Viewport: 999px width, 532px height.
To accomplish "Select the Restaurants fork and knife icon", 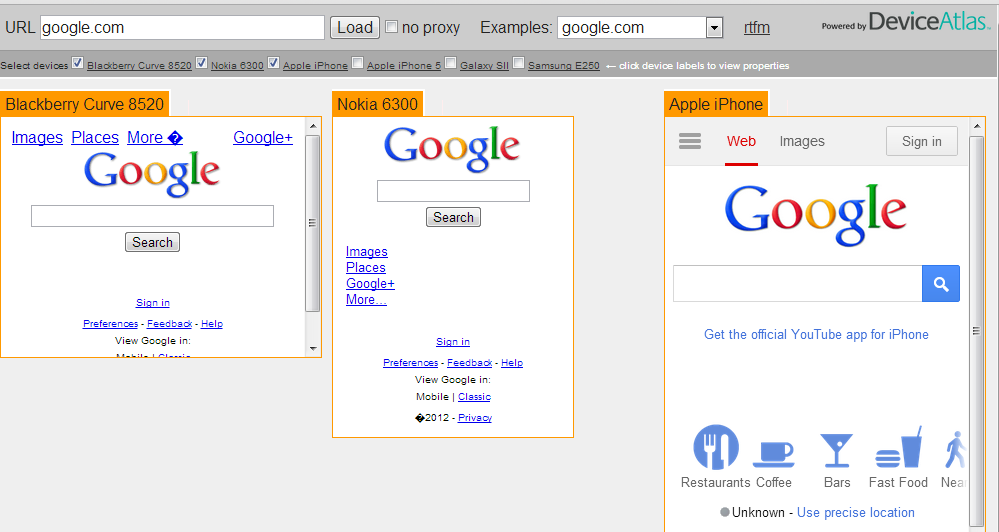I will click(715, 448).
